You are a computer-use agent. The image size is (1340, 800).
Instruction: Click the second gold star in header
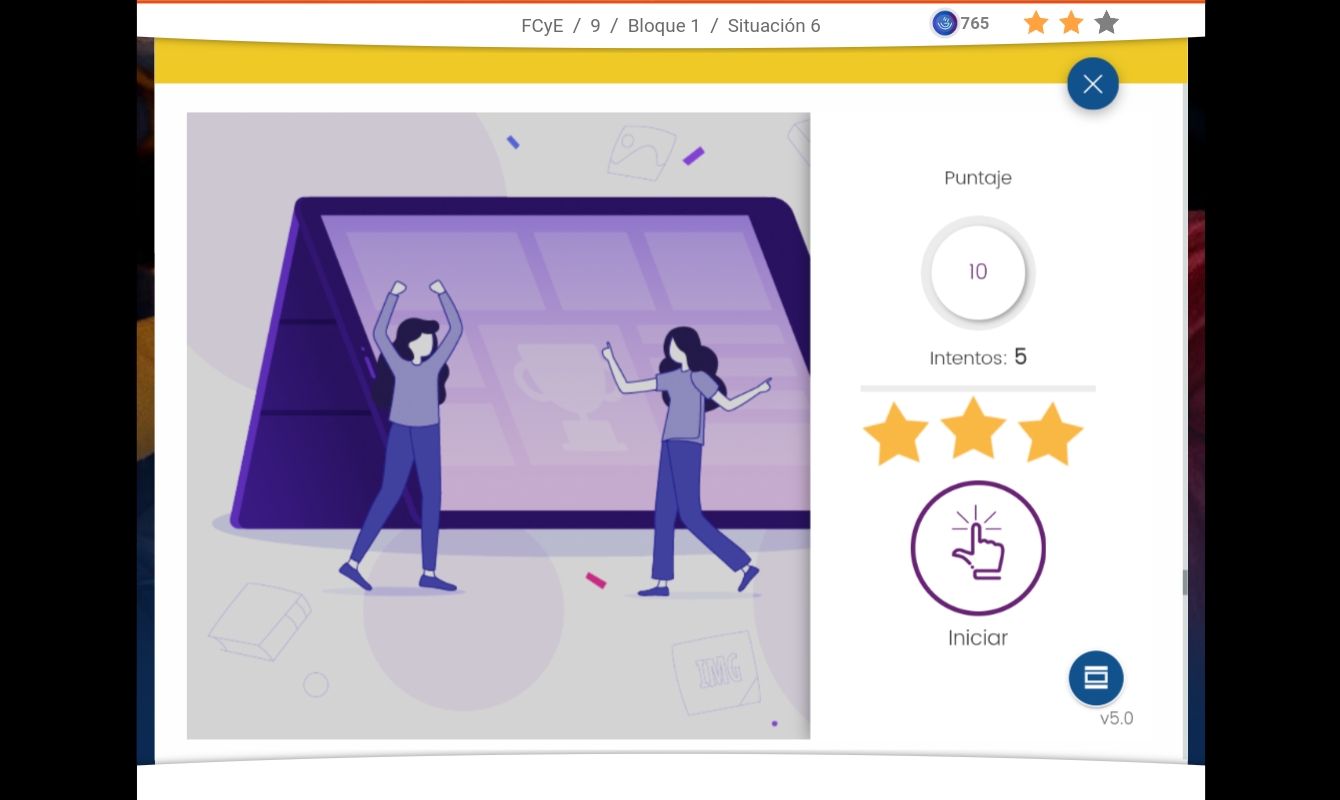click(x=1071, y=23)
